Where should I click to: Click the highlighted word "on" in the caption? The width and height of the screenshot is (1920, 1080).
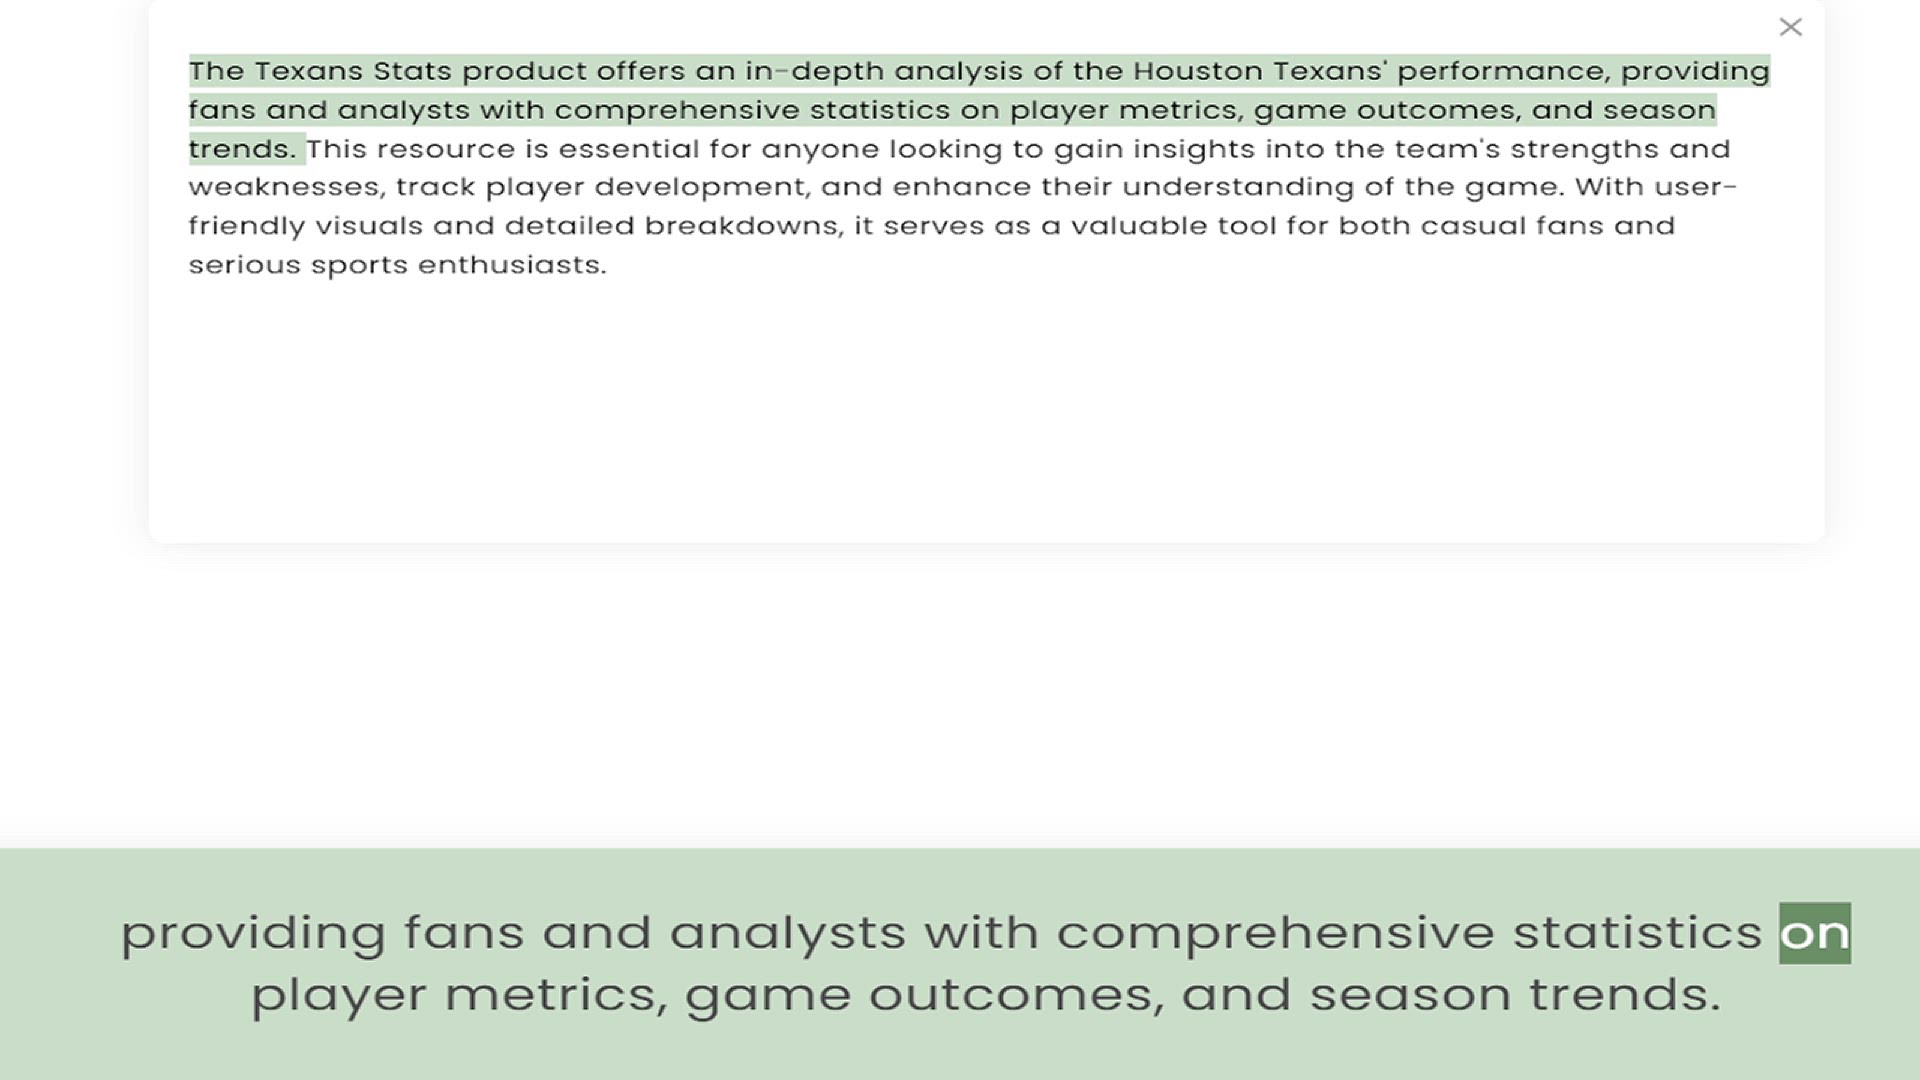pyautogui.click(x=1814, y=933)
